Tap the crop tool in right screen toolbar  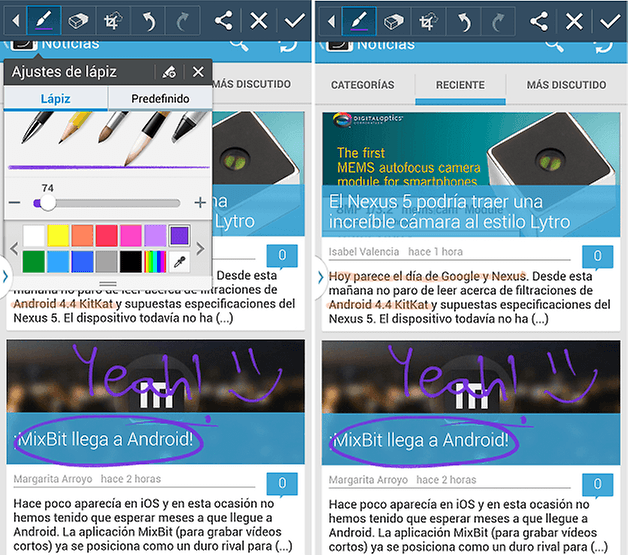point(428,21)
